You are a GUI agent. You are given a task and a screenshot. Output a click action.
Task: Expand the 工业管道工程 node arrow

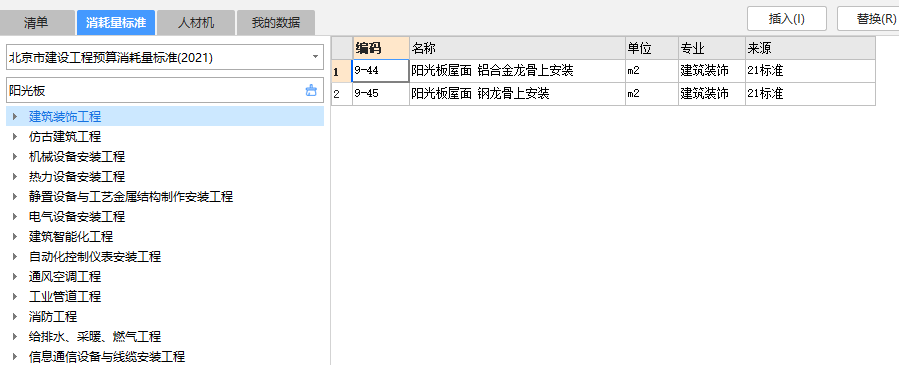pyautogui.click(x=15, y=297)
